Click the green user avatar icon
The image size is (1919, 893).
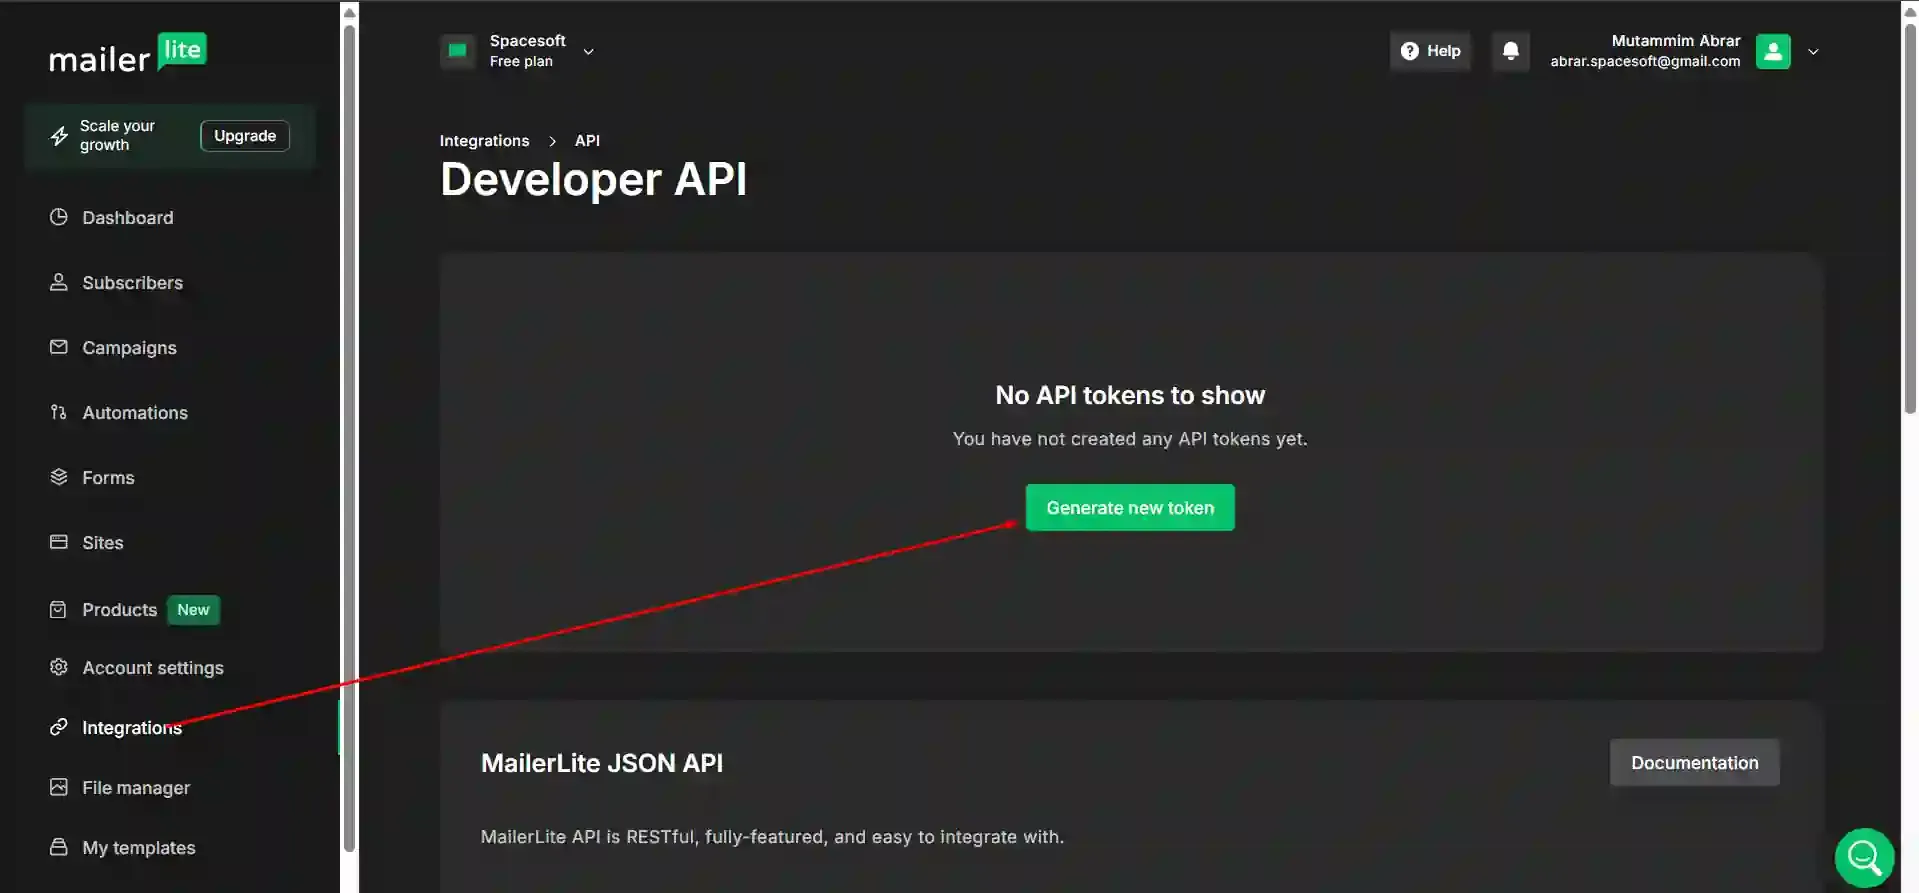tap(1773, 51)
